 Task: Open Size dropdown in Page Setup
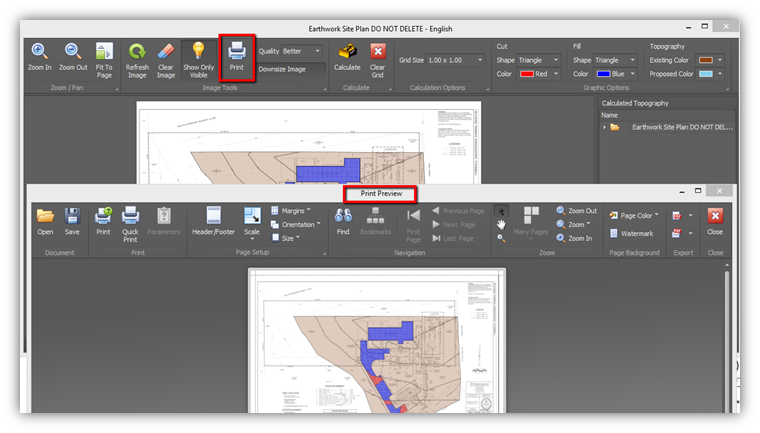[x=285, y=238]
